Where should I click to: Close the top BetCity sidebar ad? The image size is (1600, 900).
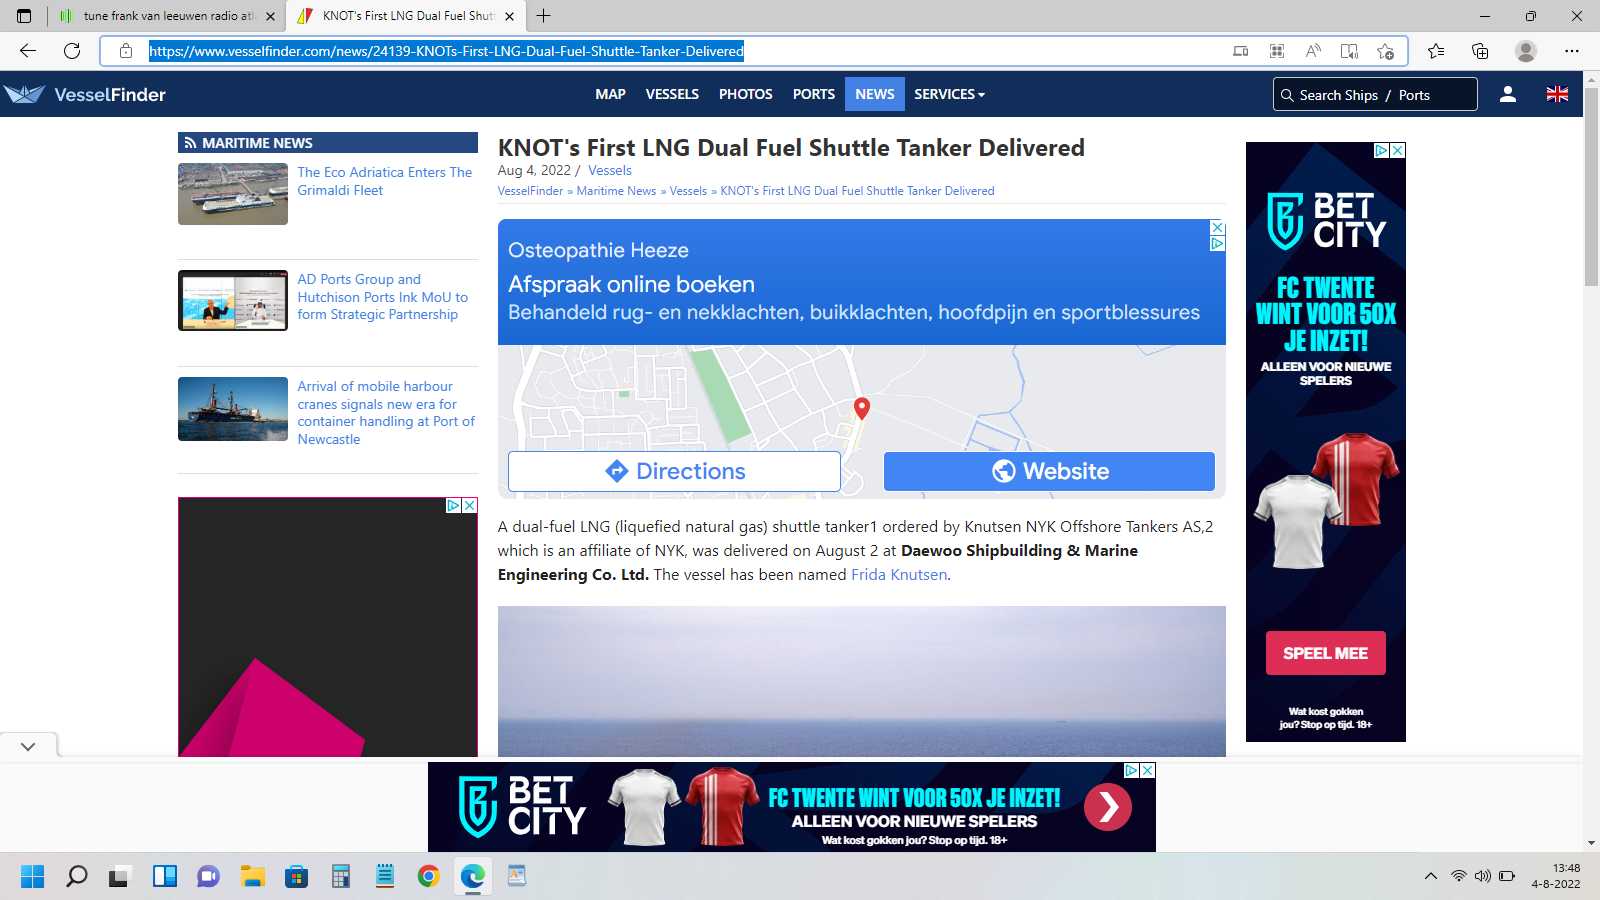pos(1398,150)
